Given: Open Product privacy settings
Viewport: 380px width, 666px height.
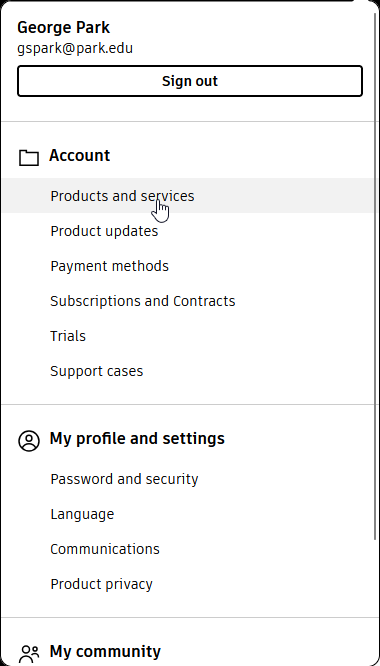Looking at the screenshot, I should click(x=101, y=584).
